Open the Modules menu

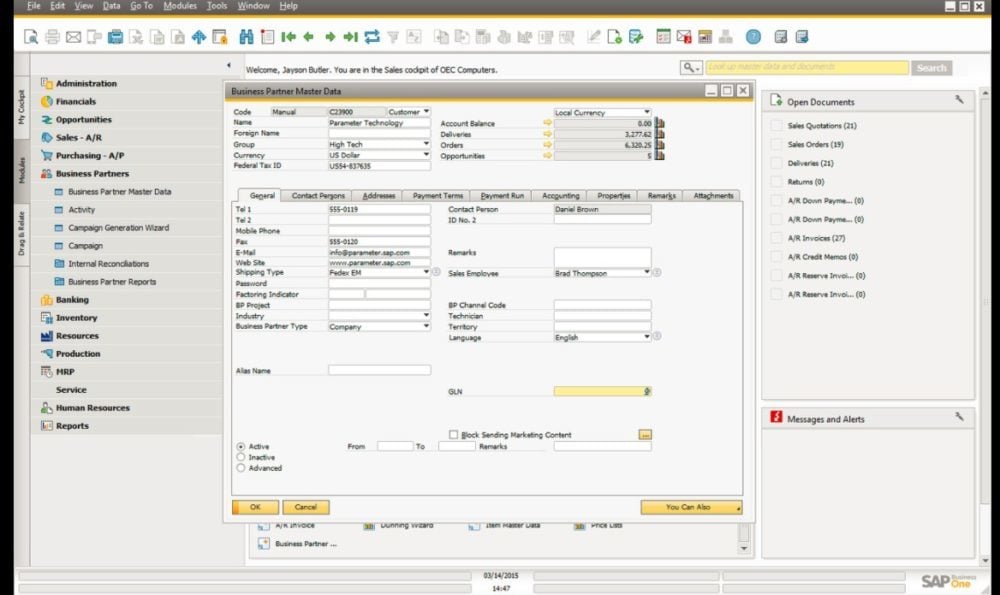181,5
